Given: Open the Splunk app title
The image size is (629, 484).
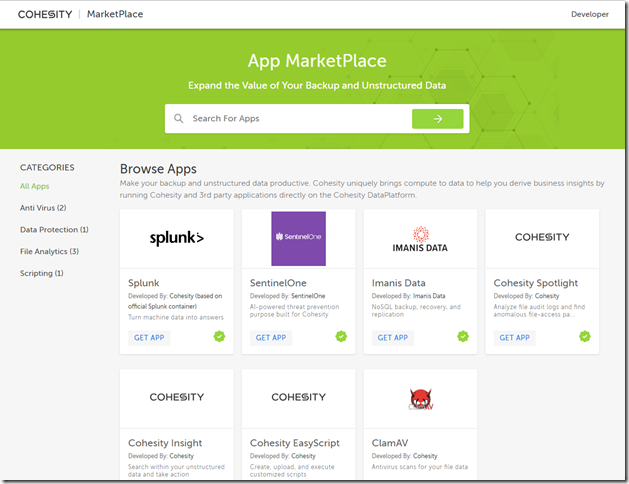Looking at the screenshot, I should pyautogui.click(x=144, y=283).
